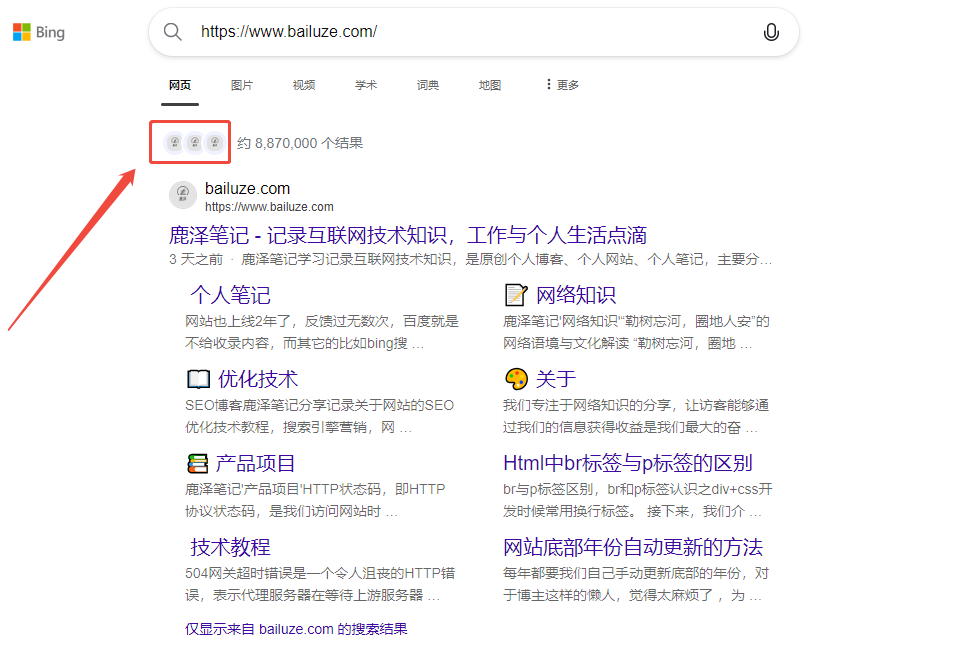Switch to the 图片 tab
This screenshot has width=962, height=646.
[x=242, y=85]
